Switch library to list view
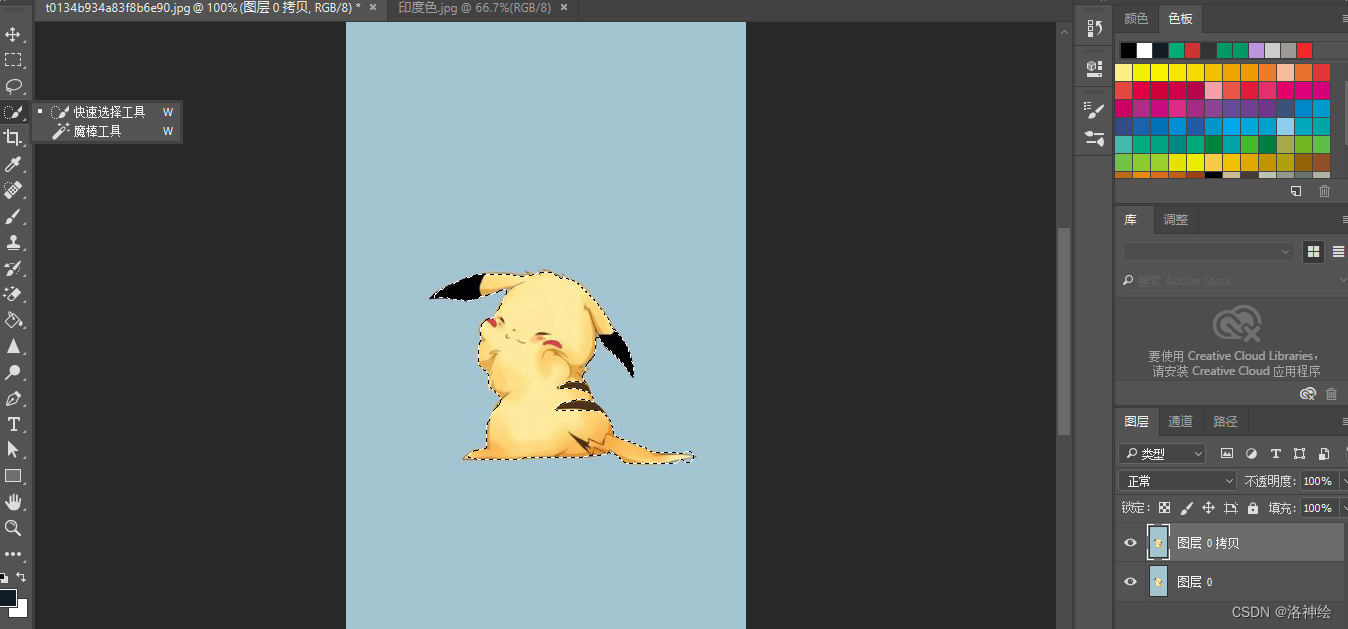This screenshot has width=1348, height=629. pos(1338,252)
